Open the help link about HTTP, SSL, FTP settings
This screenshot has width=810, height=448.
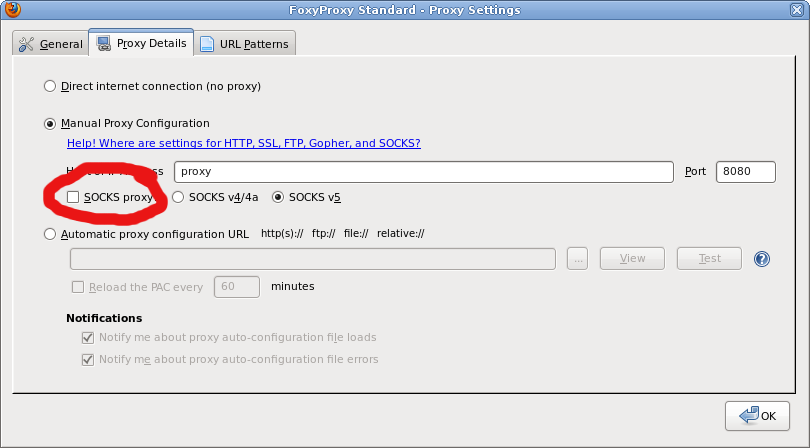pos(244,143)
